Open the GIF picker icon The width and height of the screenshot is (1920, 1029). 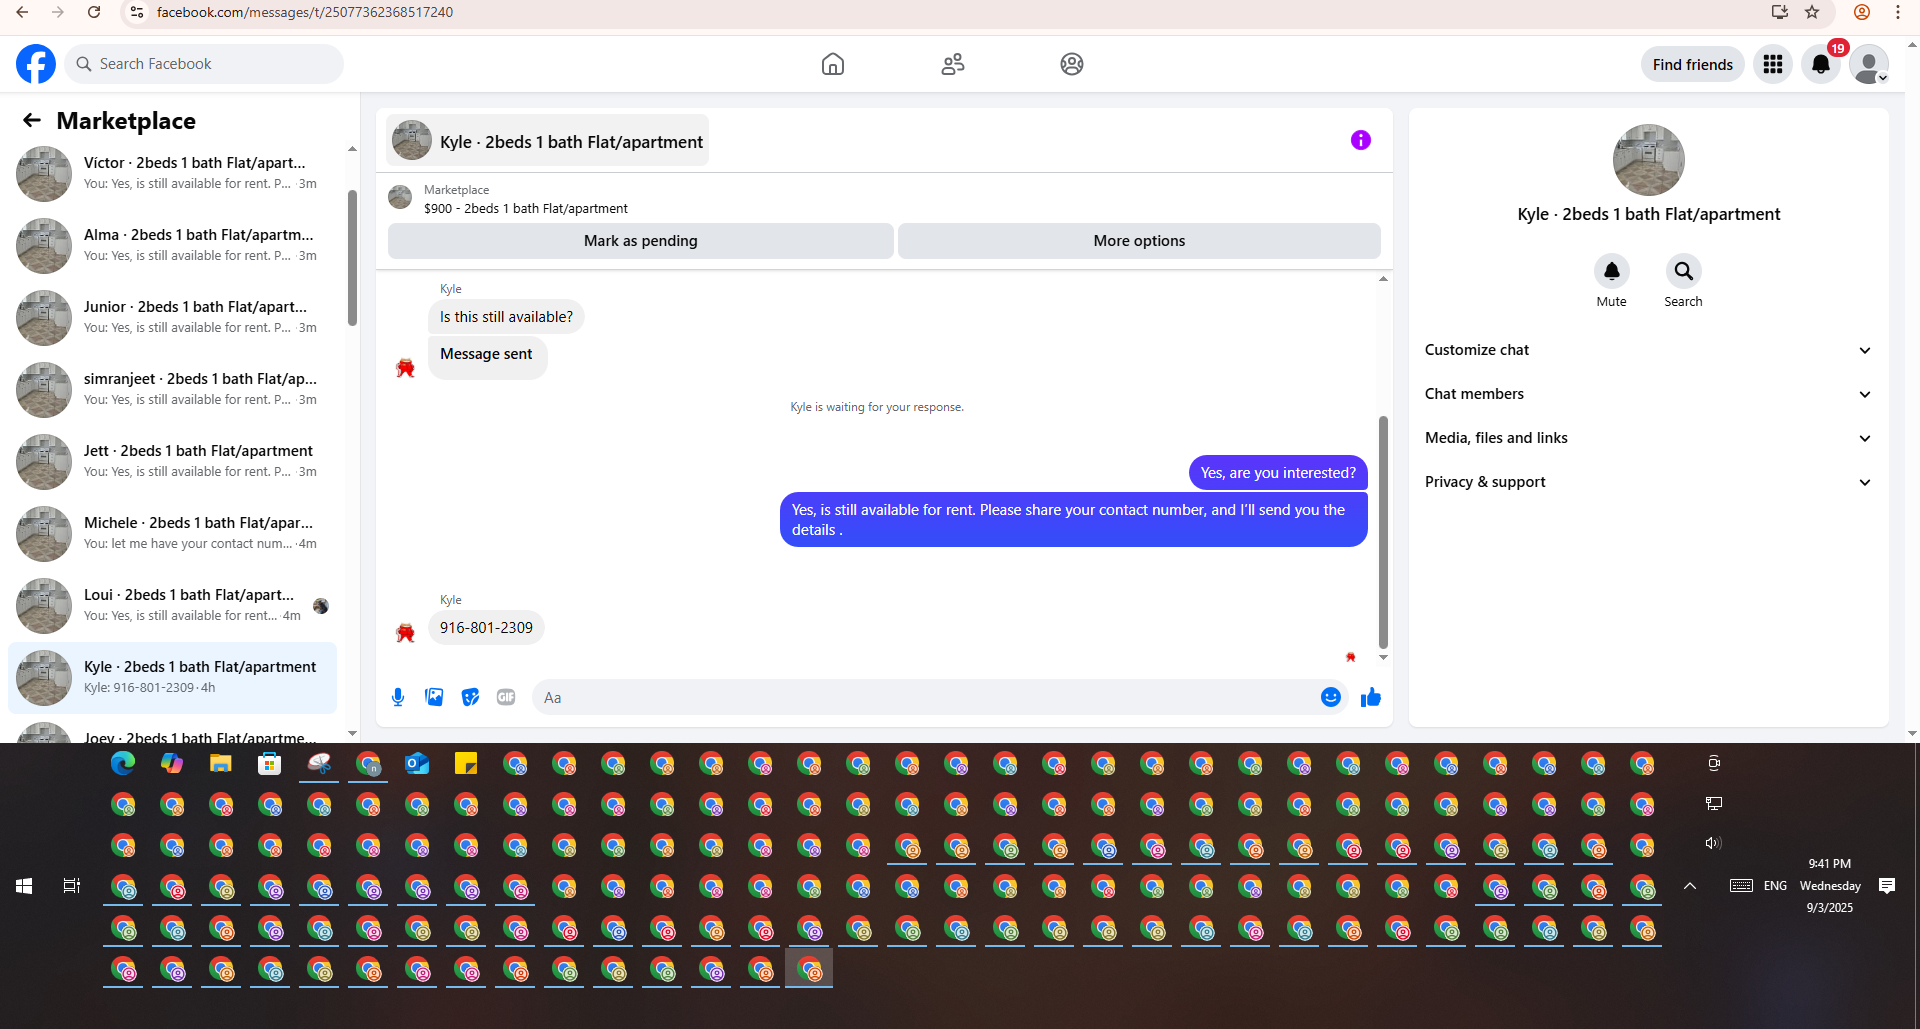click(506, 697)
